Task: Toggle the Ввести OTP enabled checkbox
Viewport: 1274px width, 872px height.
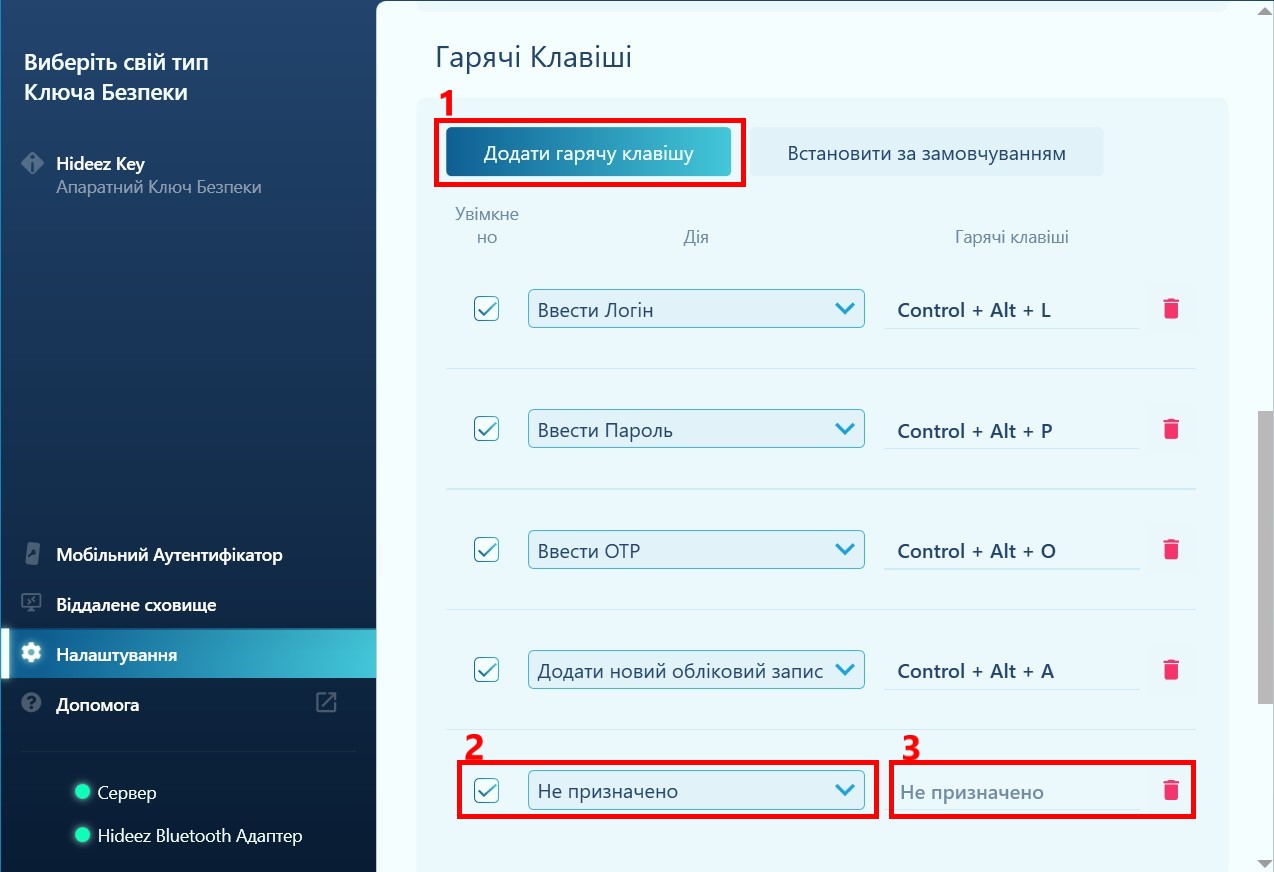Action: [486, 549]
